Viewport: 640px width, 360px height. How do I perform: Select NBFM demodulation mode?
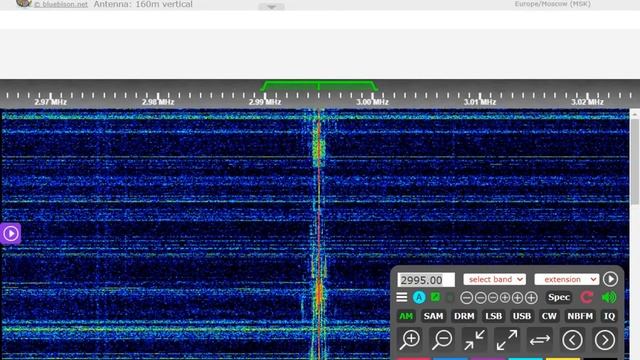[580, 316]
